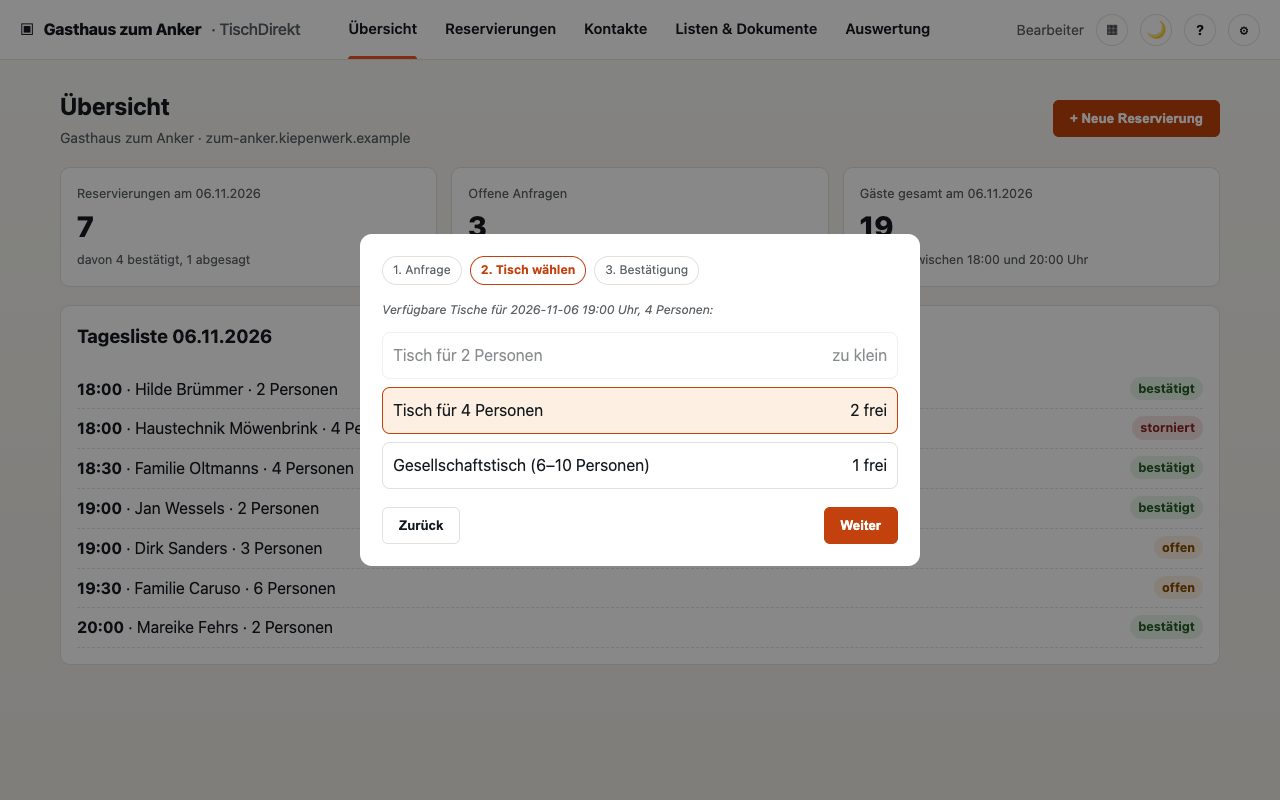Click the Gasthaus zum Anker logo icon

click(27, 30)
